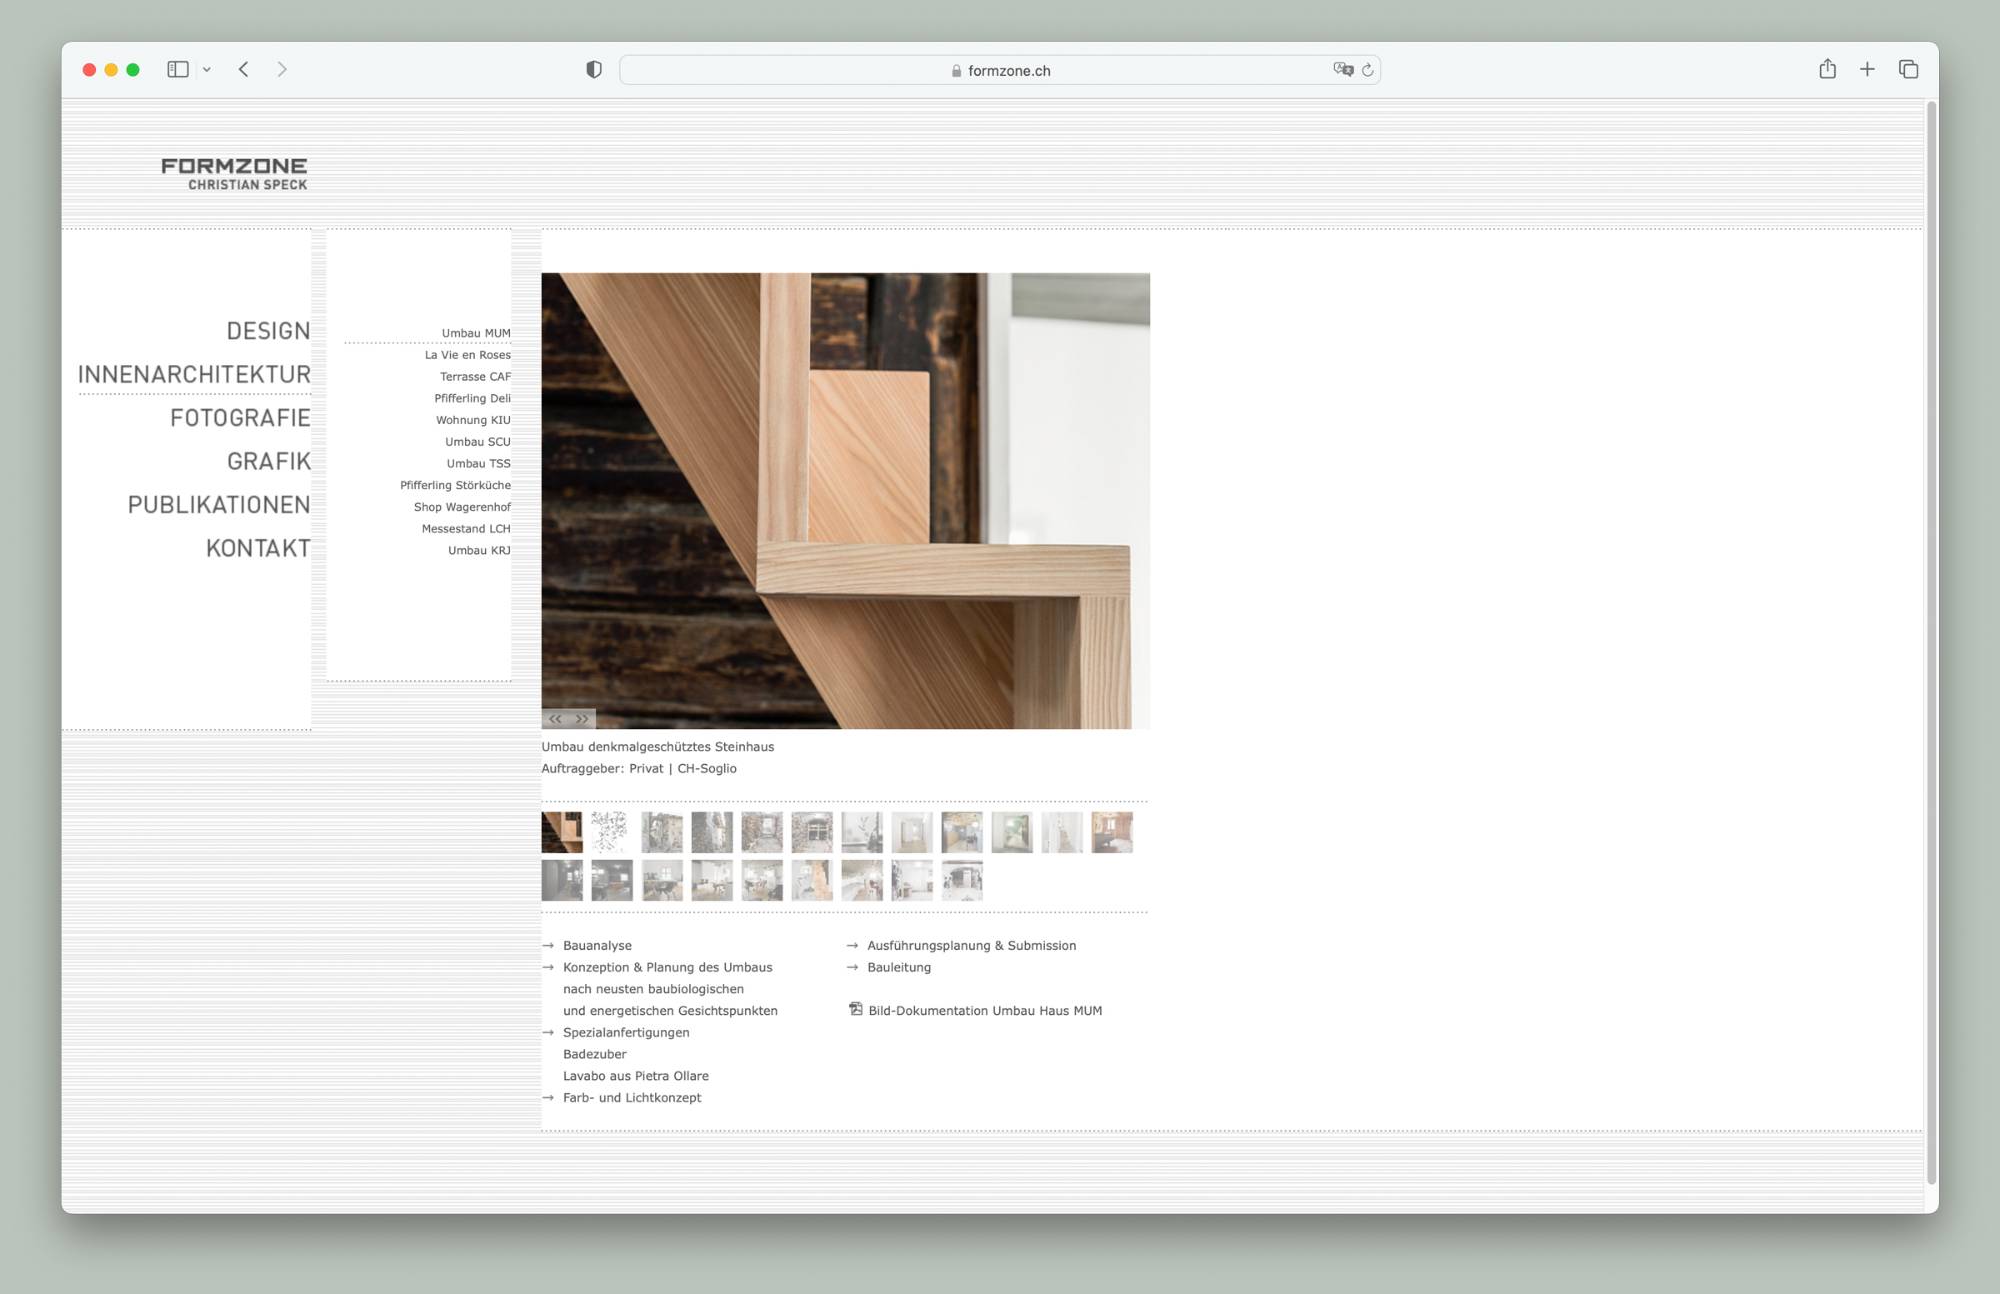Click the FORMZONE Christian Speck logo
The width and height of the screenshot is (2000, 1294).
pos(234,173)
